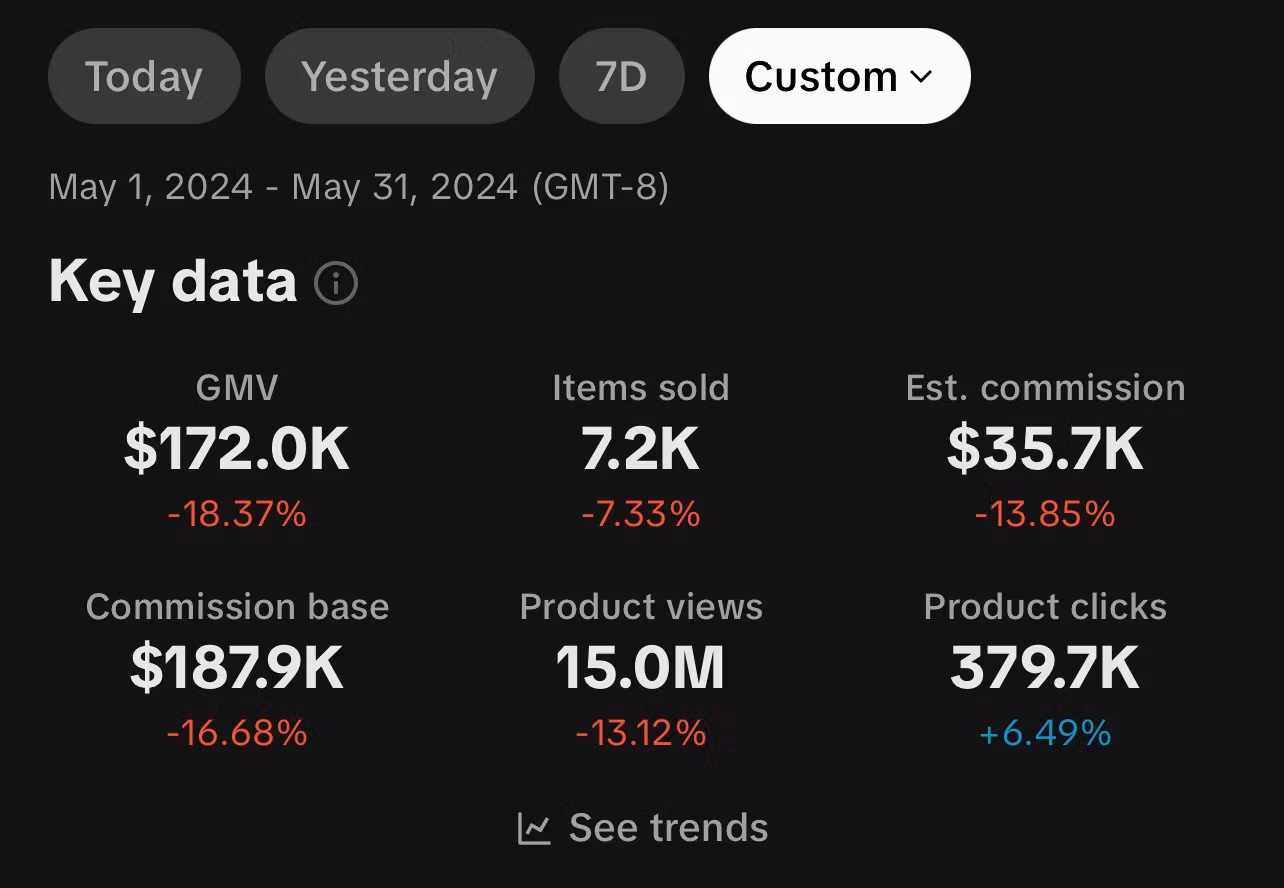Tap the Product views 15.0M value

641,668
